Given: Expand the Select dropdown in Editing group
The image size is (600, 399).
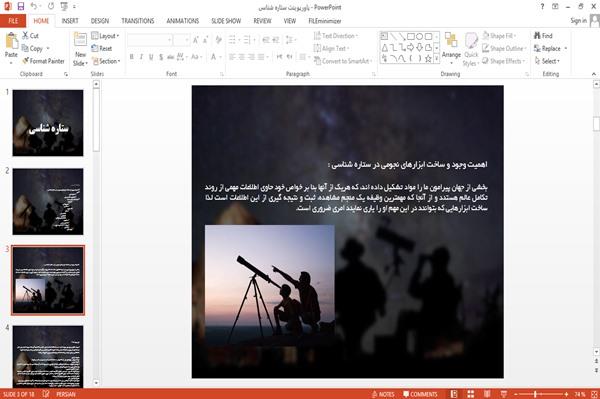Looking at the screenshot, I should click(548, 61).
